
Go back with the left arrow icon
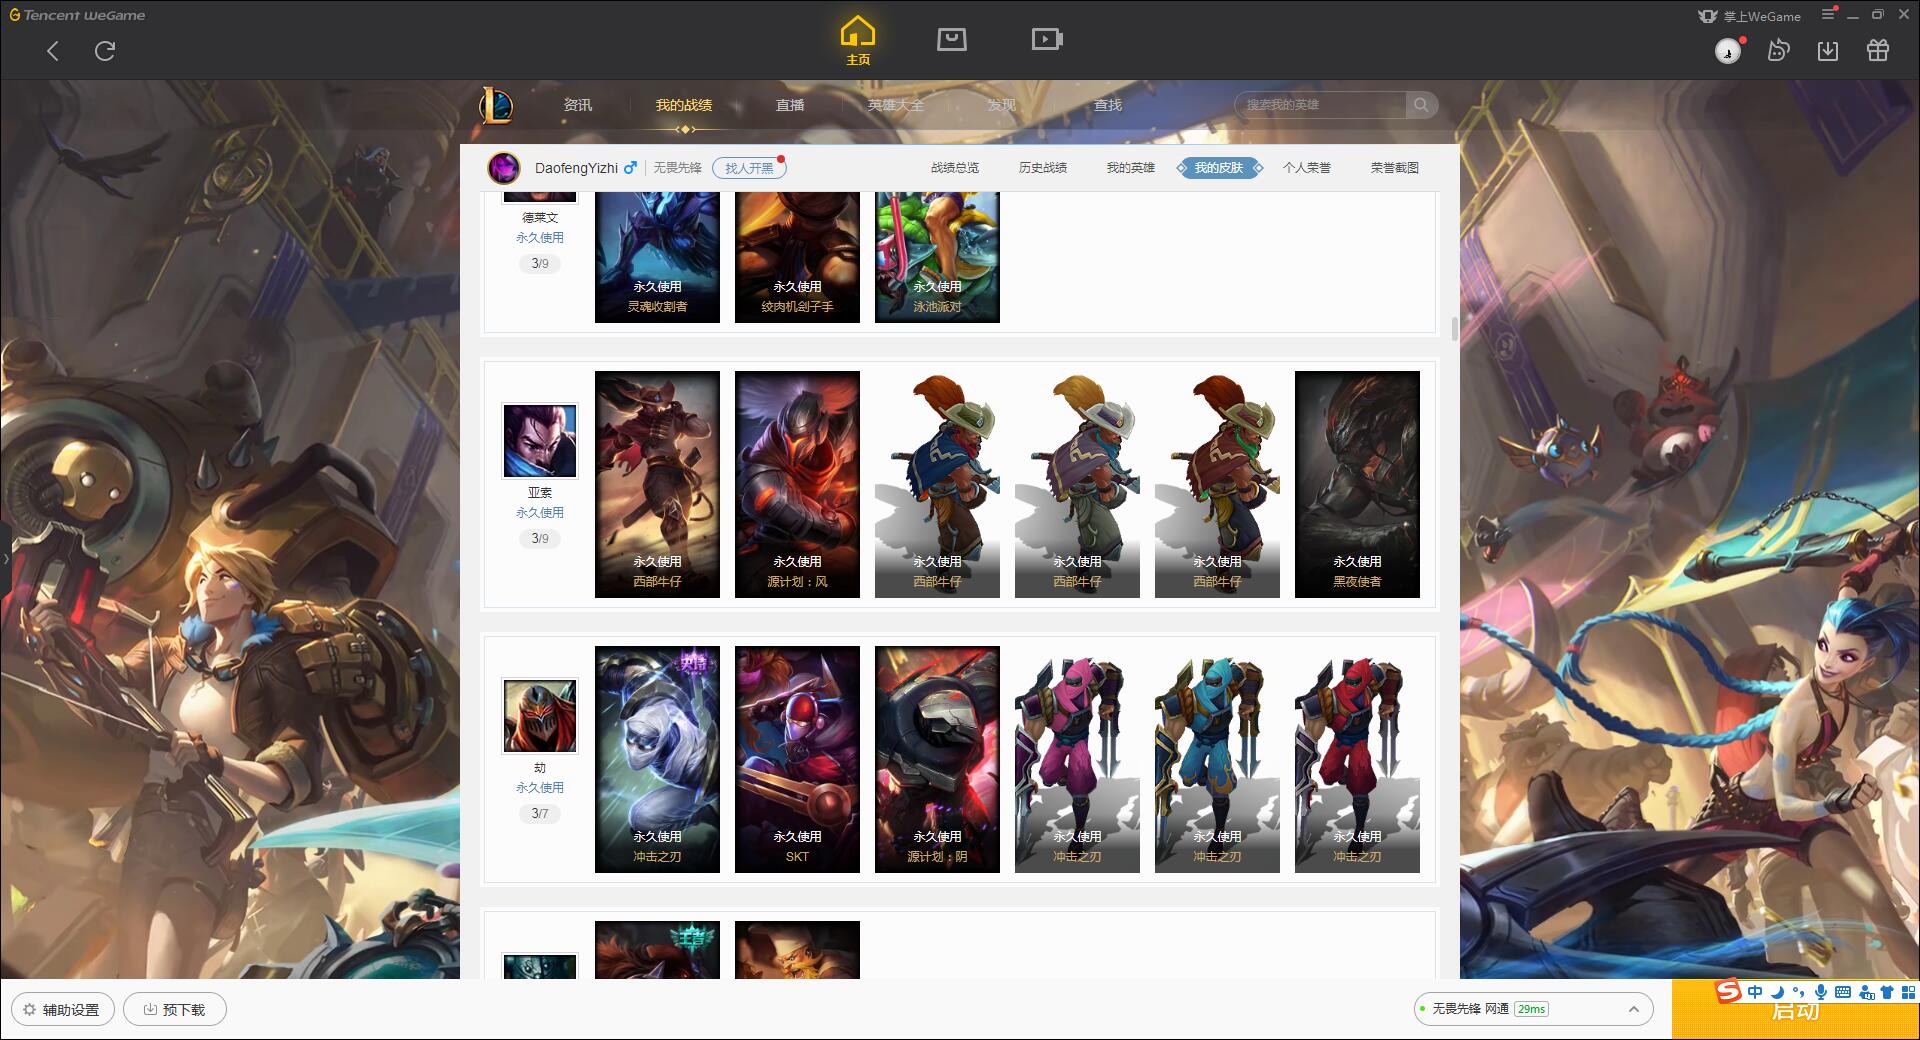pos(53,51)
